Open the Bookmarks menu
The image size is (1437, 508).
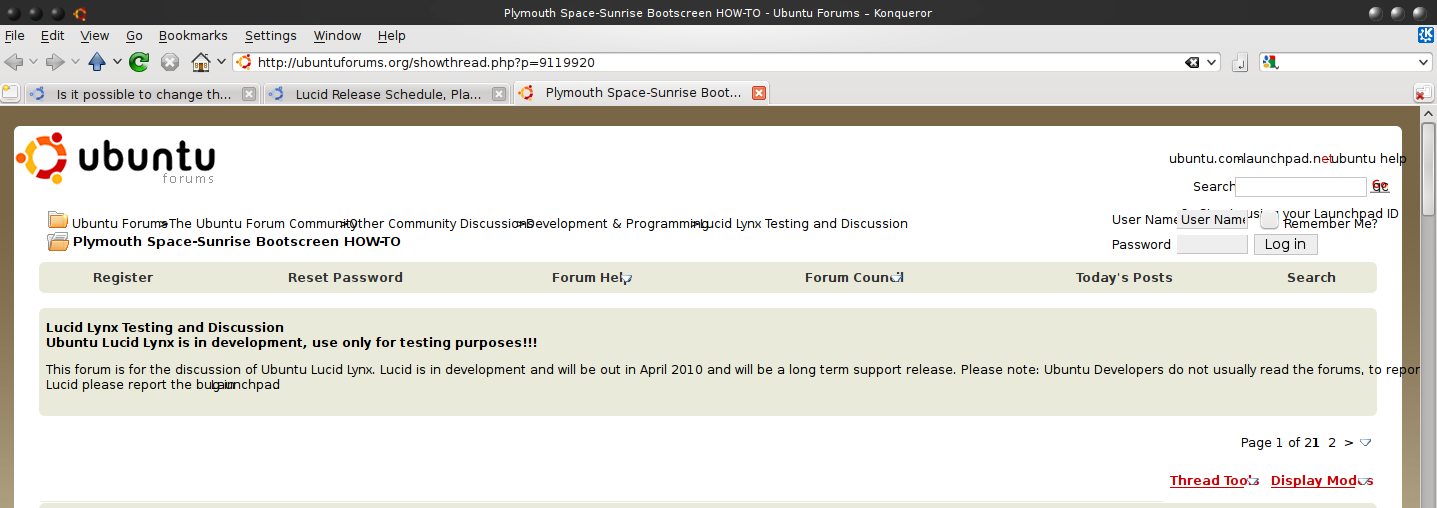pyautogui.click(x=193, y=35)
